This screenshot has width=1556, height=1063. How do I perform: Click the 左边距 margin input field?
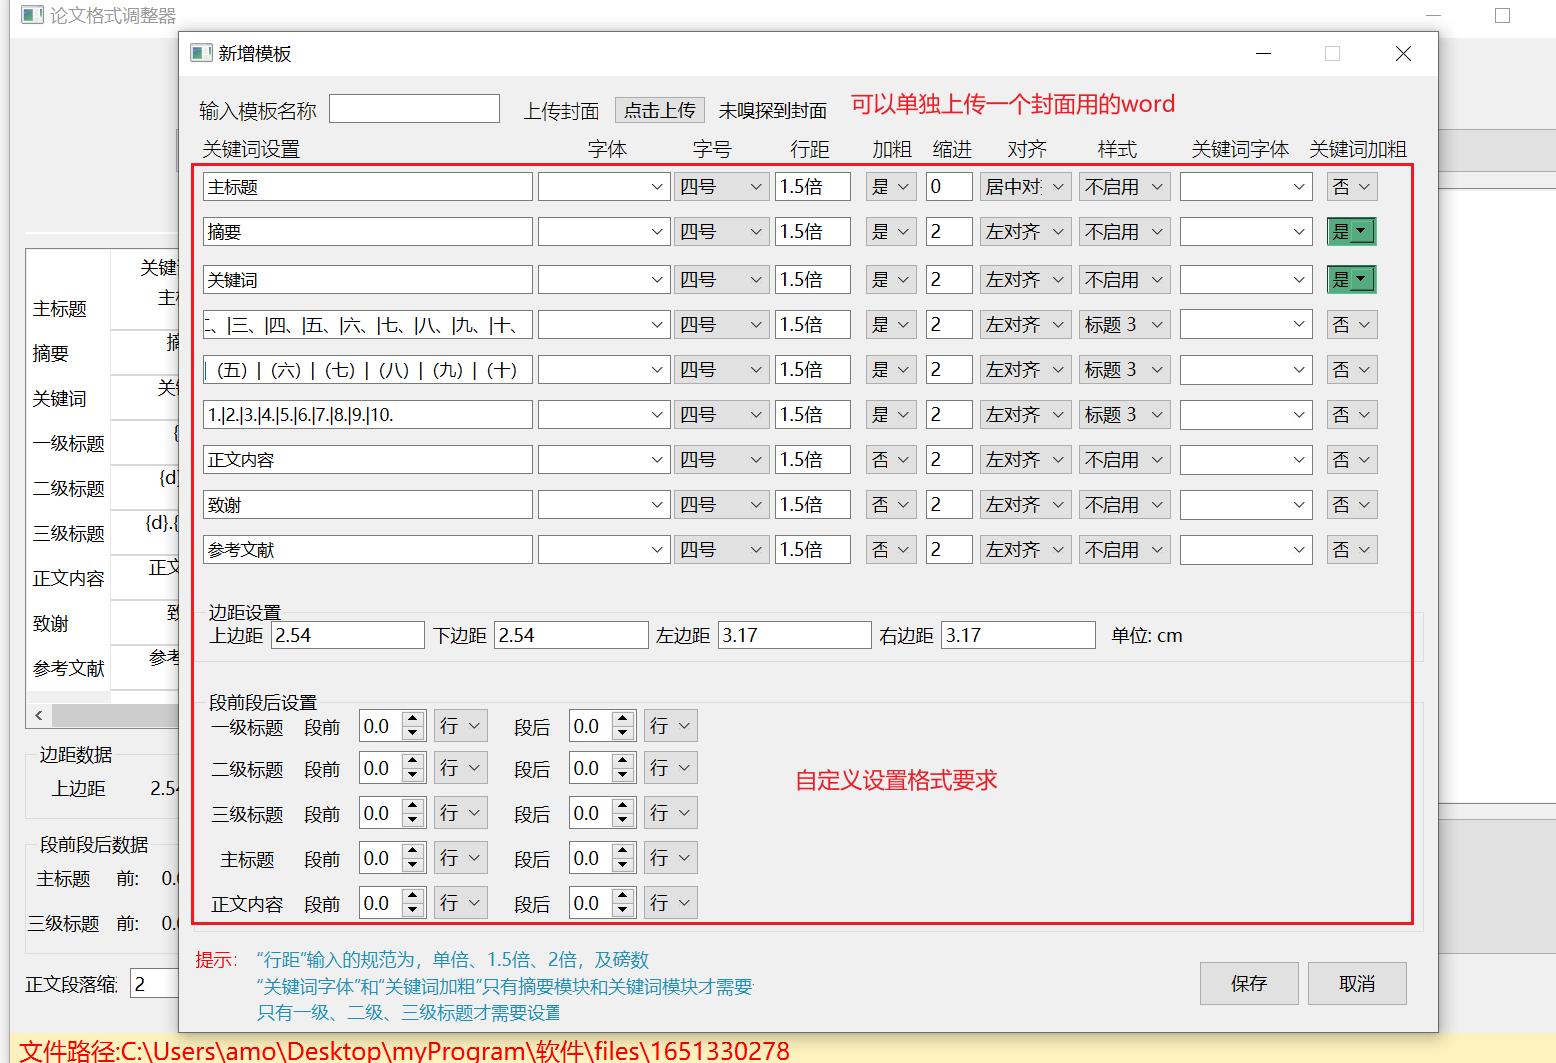coord(795,635)
